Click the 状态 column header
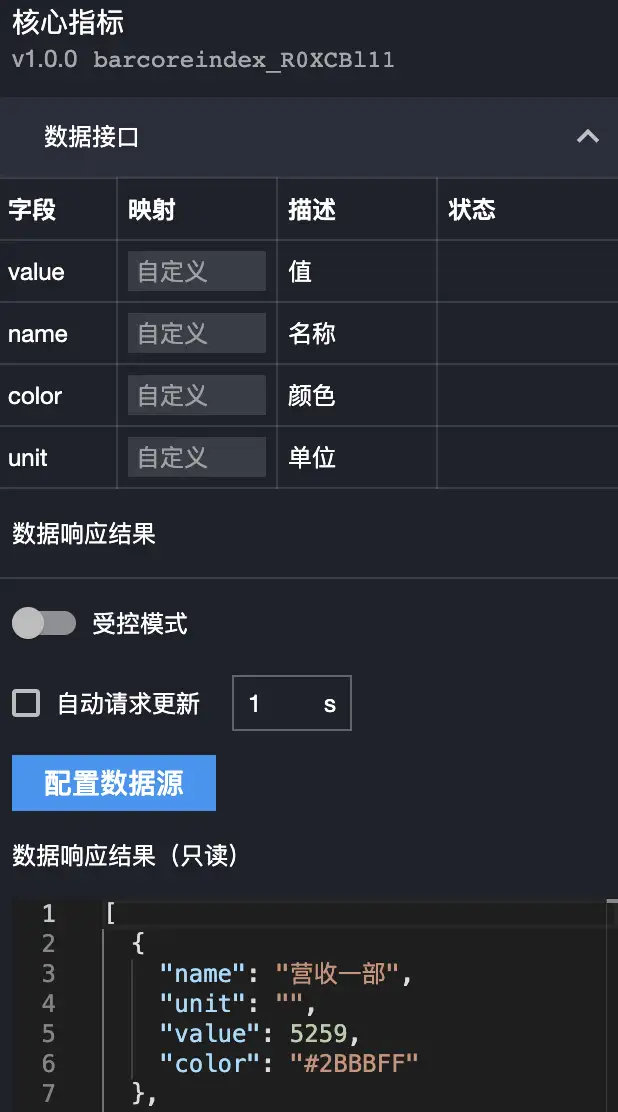 [472, 210]
